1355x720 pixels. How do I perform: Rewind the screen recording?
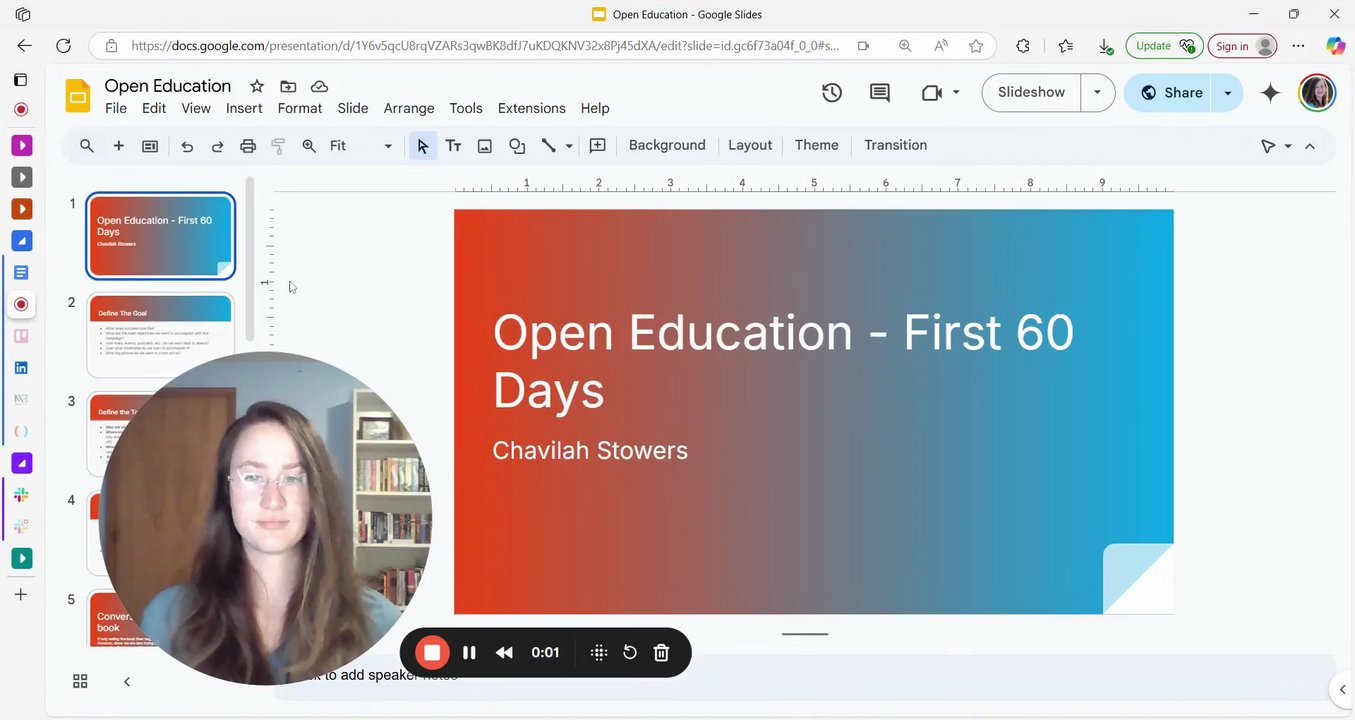504,653
